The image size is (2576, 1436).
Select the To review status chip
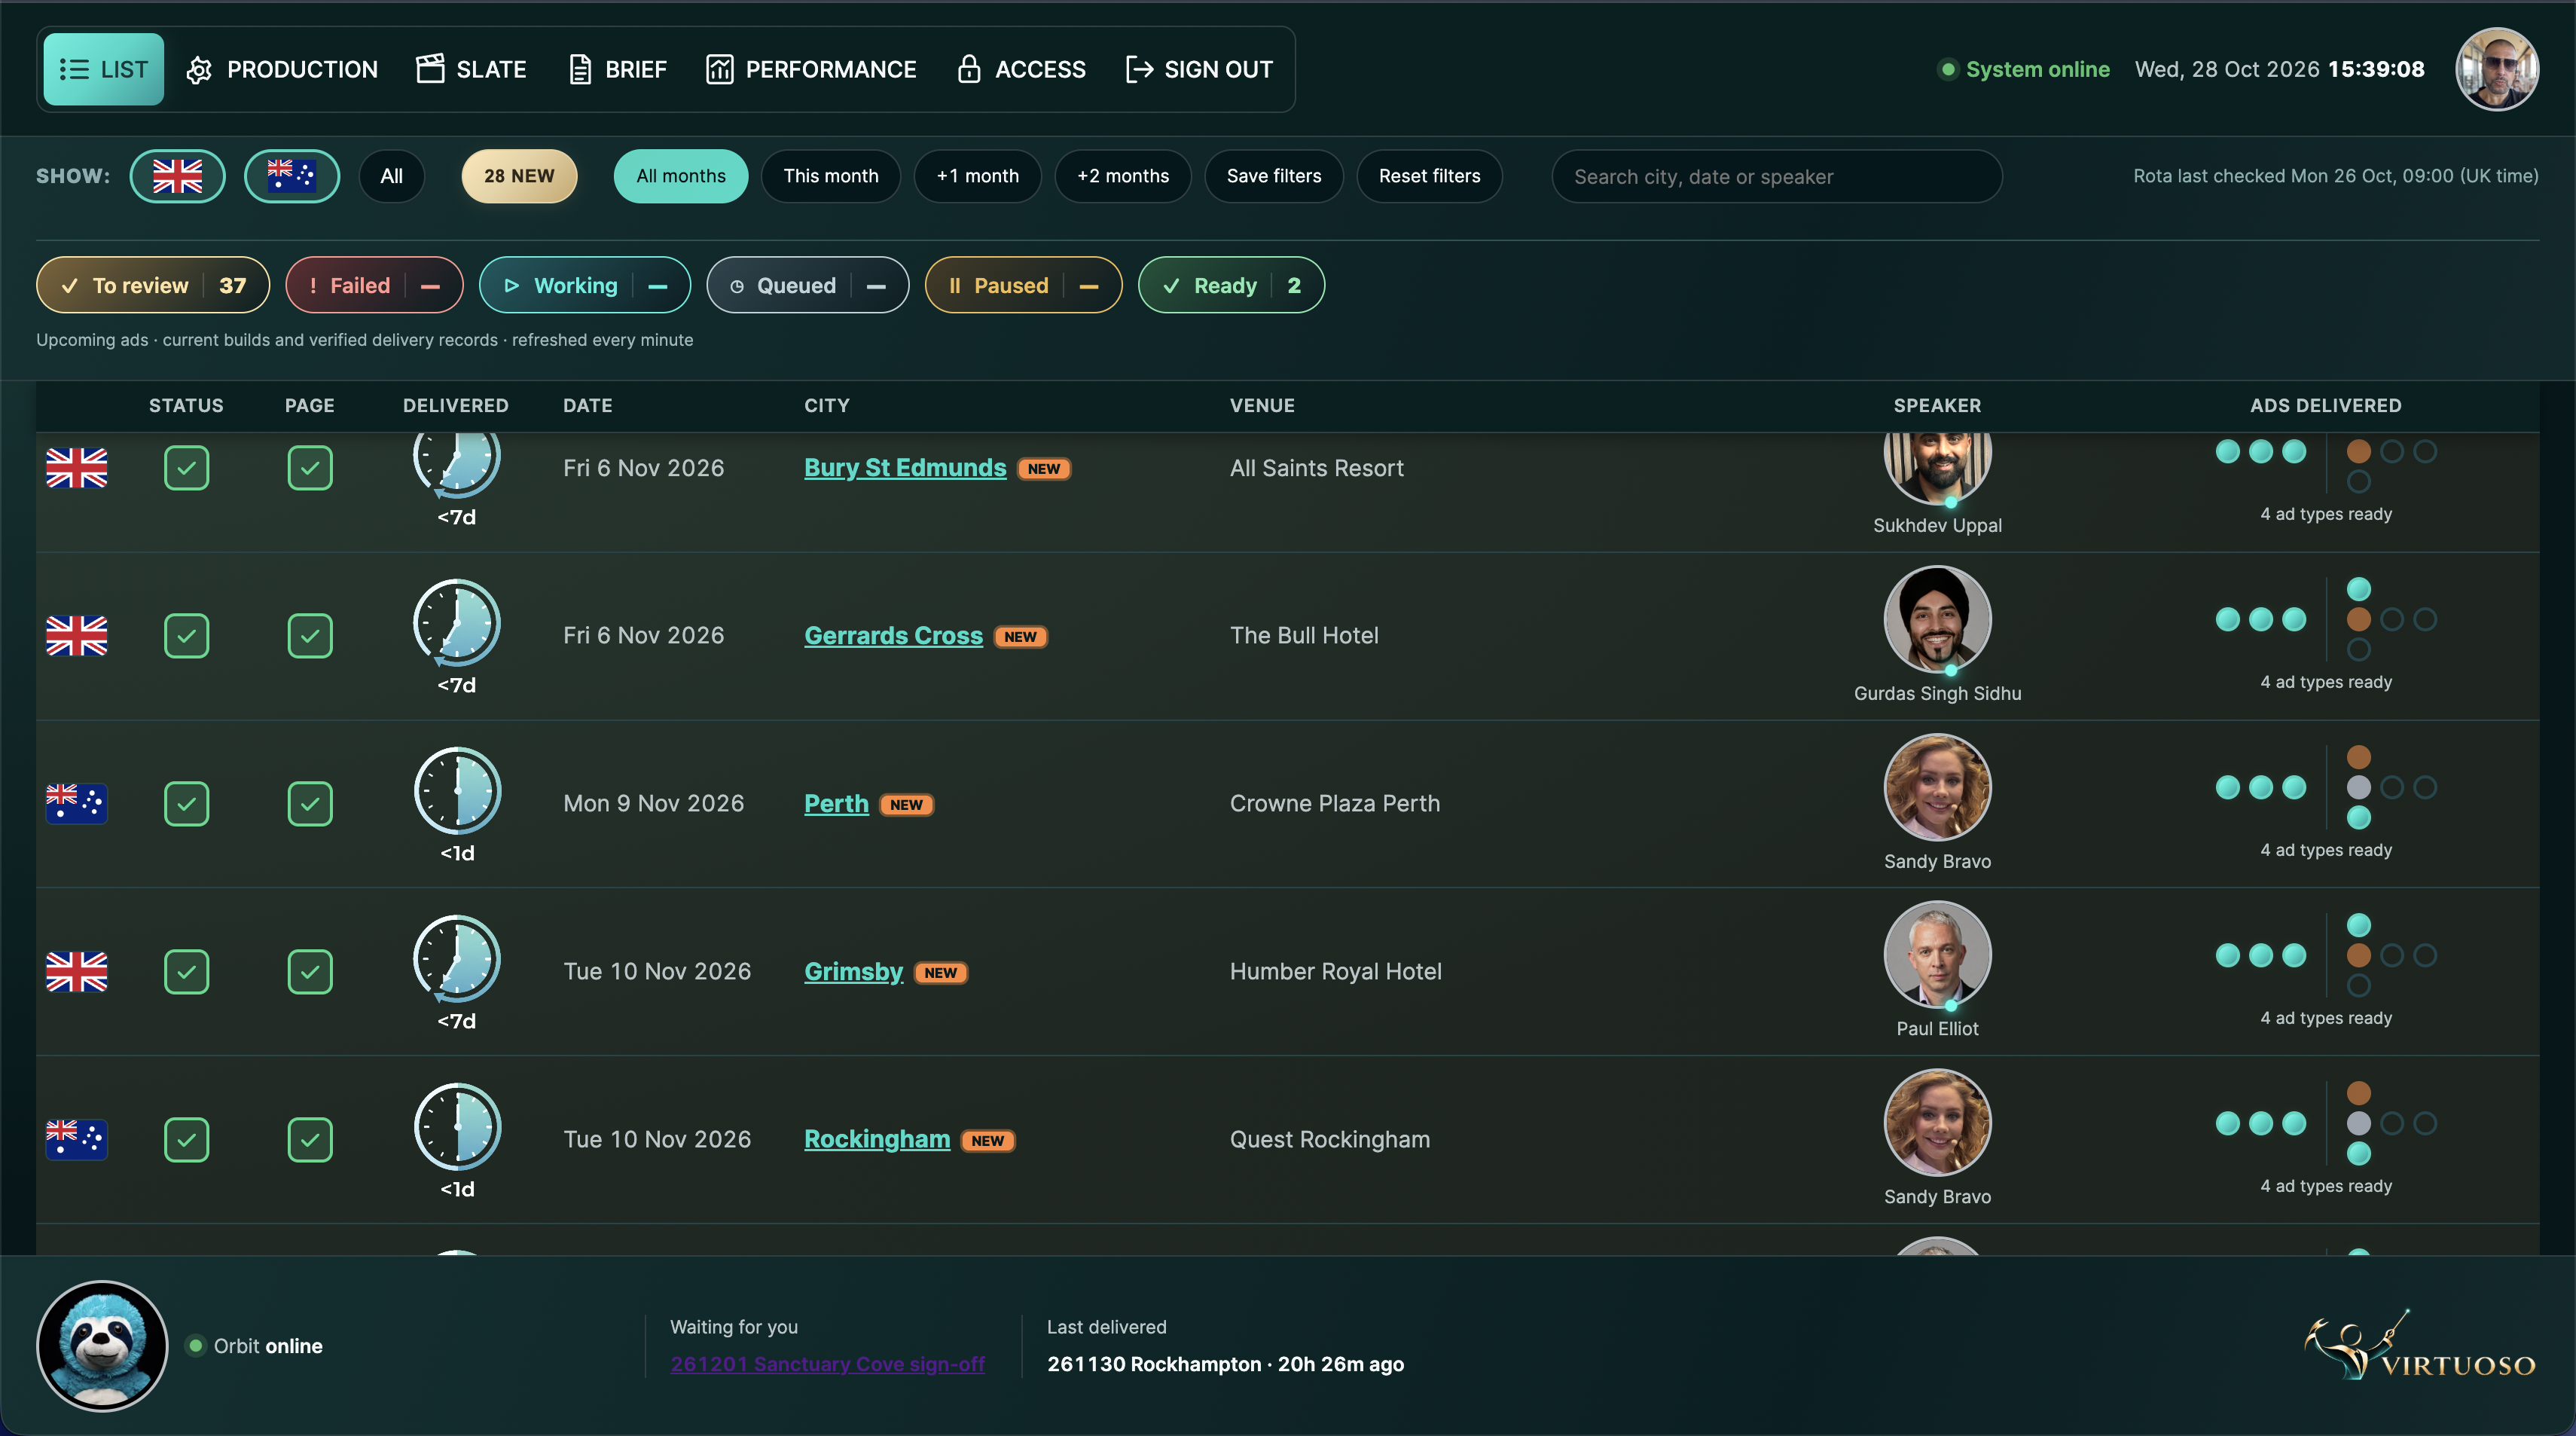pos(153,285)
